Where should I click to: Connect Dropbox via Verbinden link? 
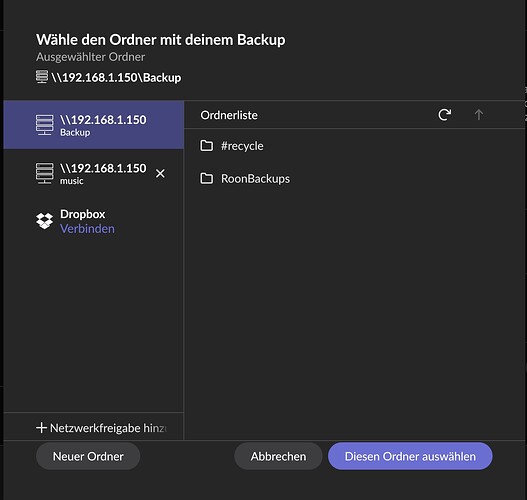[x=87, y=228]
